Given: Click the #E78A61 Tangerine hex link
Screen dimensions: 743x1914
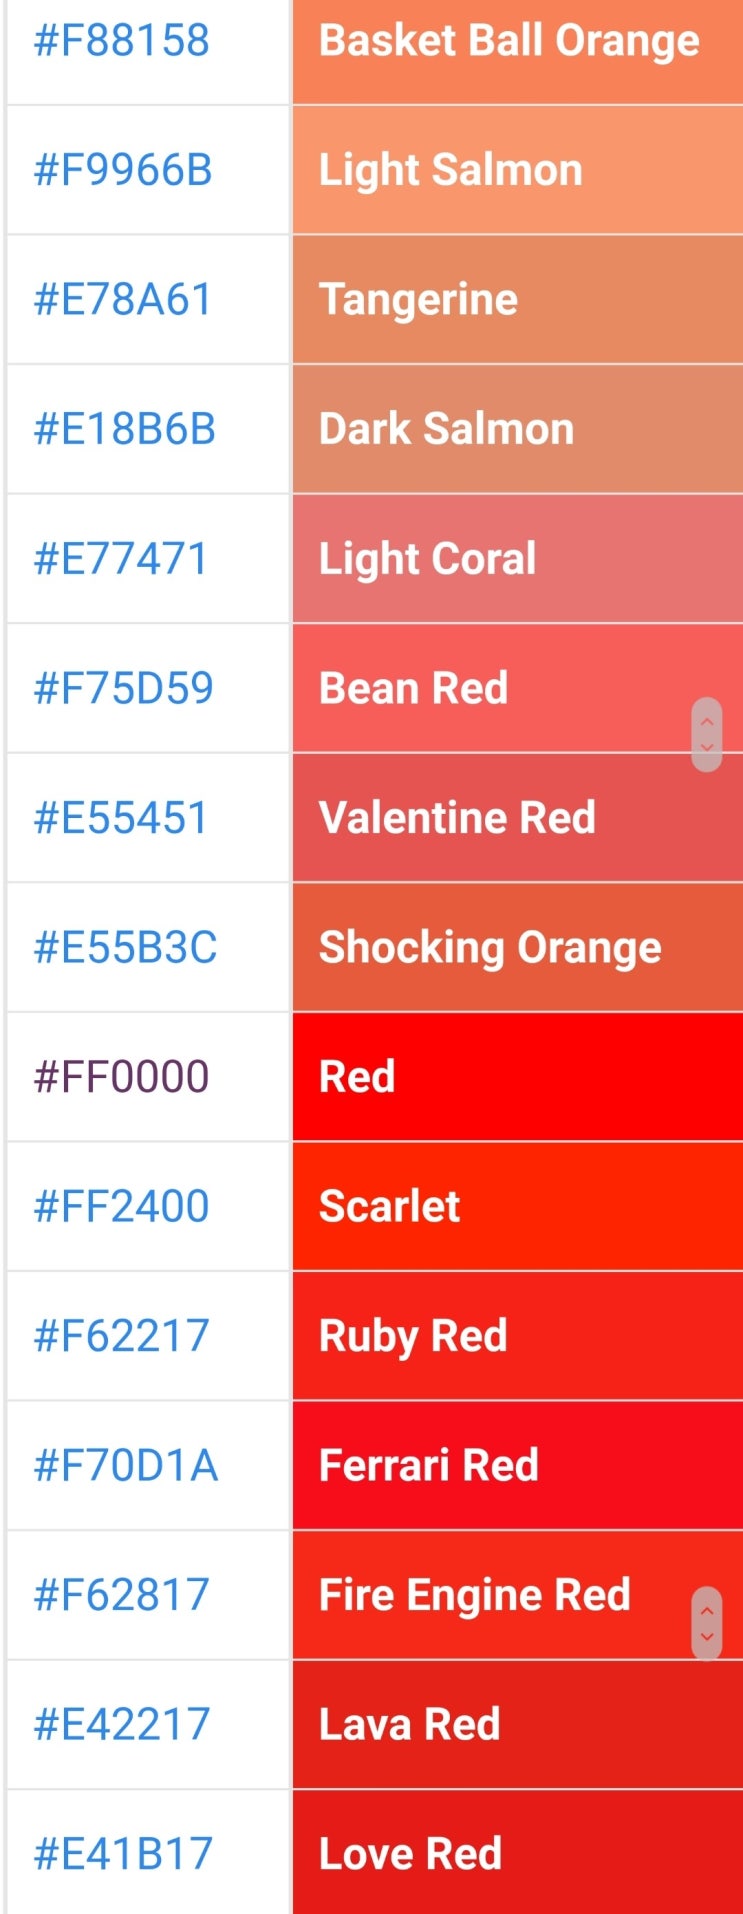Looking at the screenshot, I should coord(120,299).
